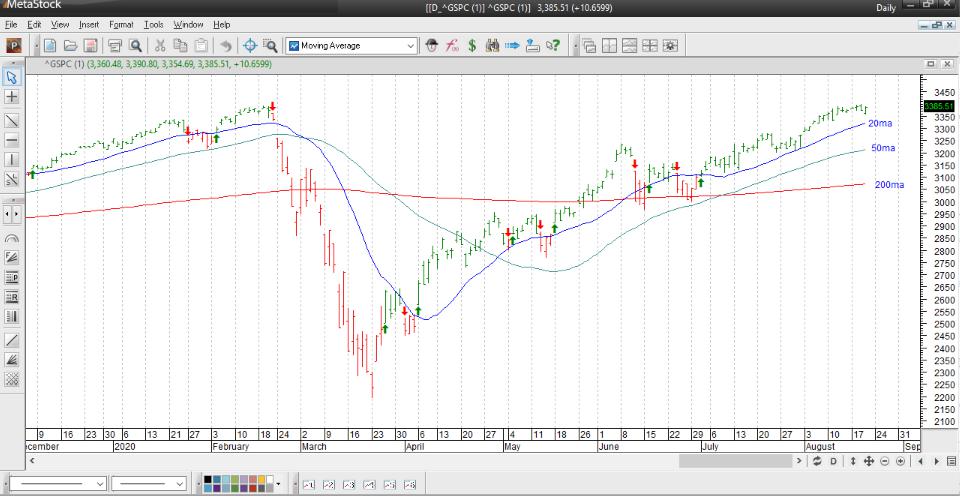Viewport: 960px width, 496px height.
Task: Pick the black color swatch
Action: (209, 480)
